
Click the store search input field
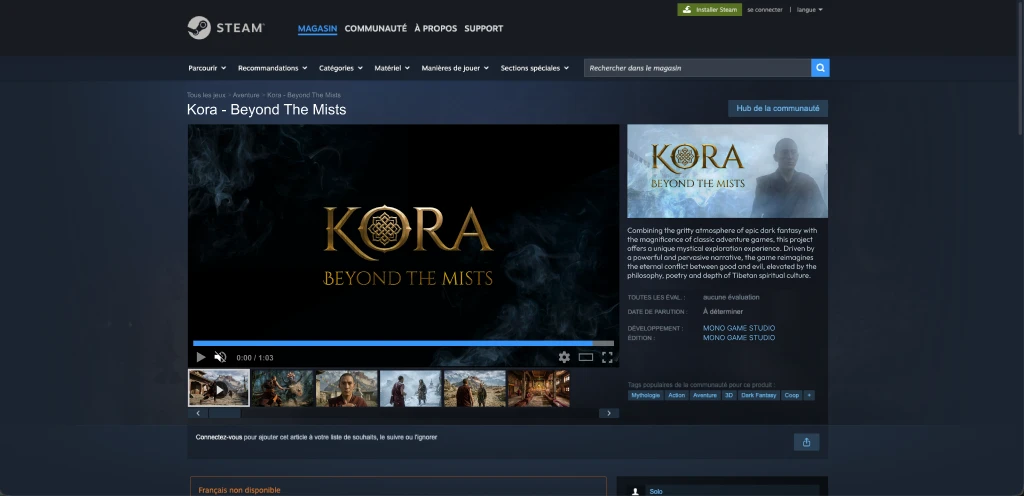pos(697,68)
